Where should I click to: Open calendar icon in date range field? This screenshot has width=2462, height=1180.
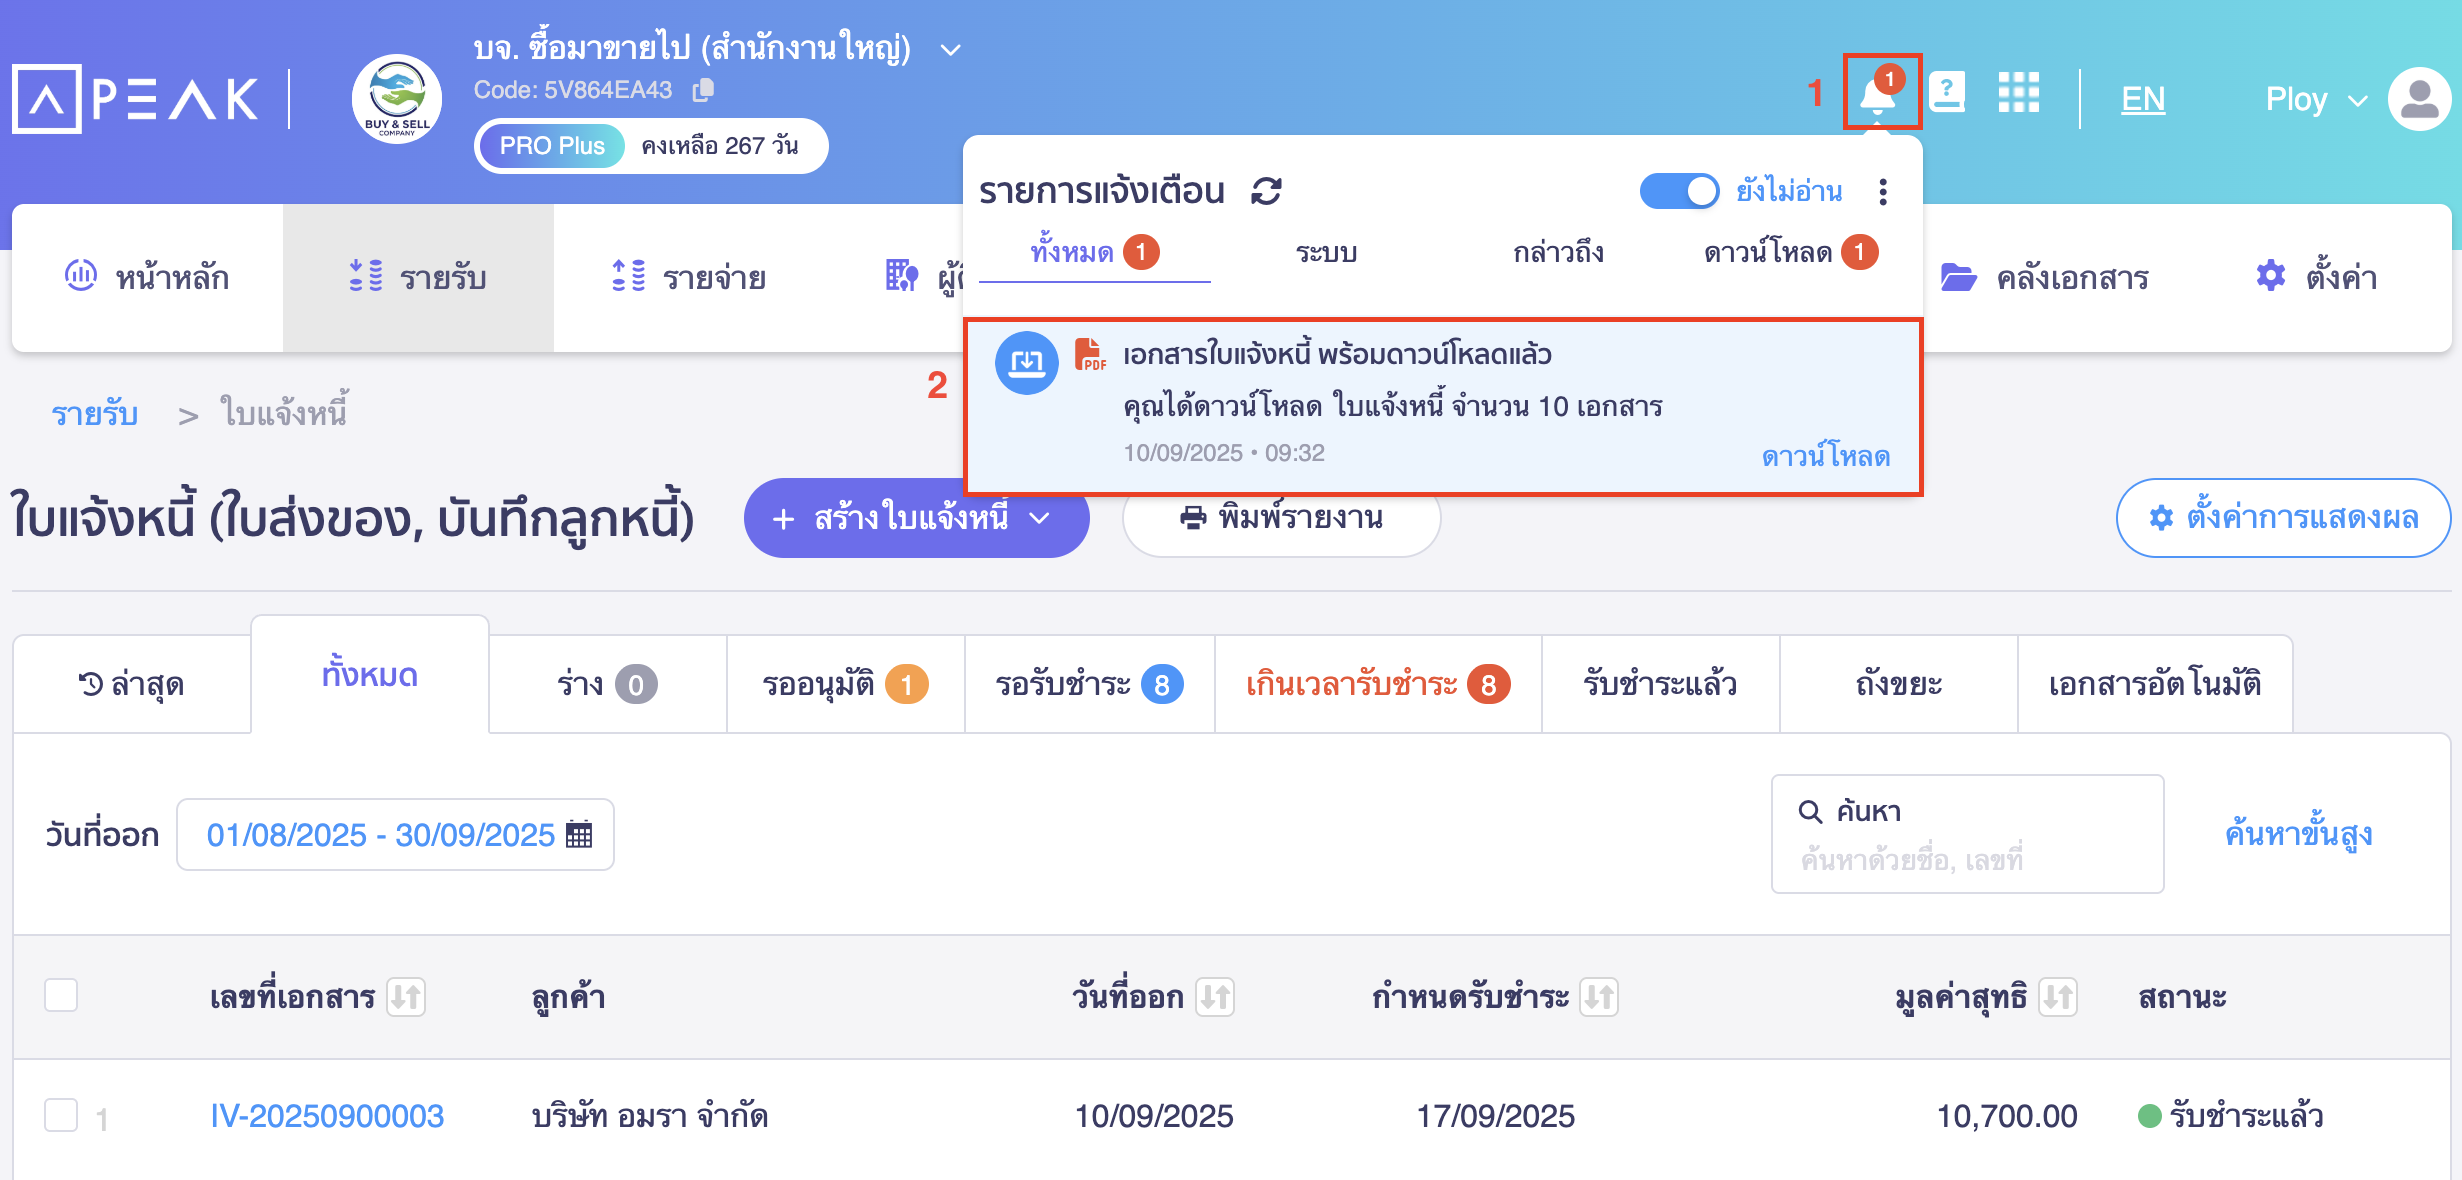tap(579, 834)
